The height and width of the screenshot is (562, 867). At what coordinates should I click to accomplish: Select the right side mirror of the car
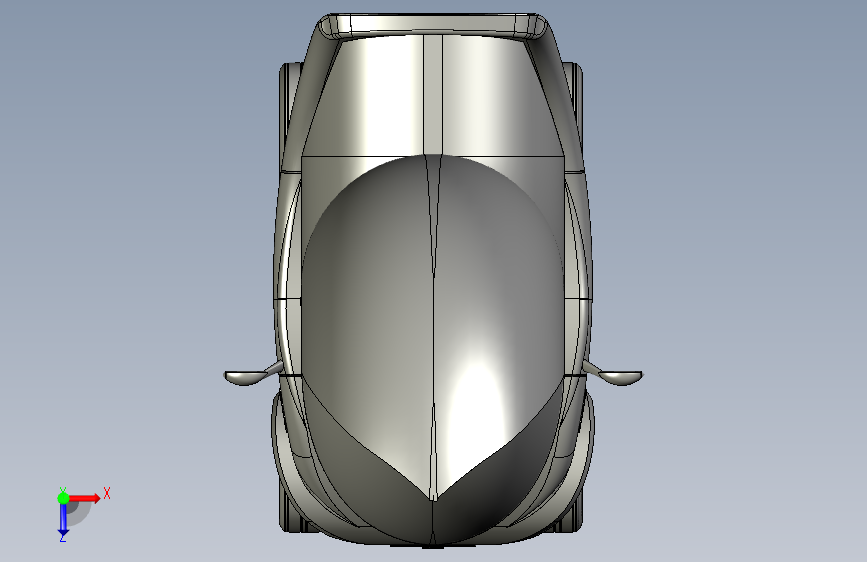614,375
